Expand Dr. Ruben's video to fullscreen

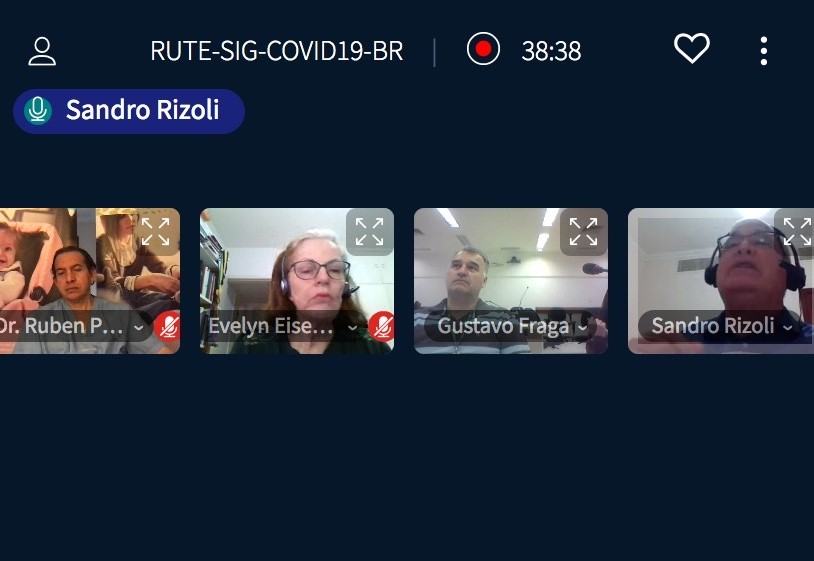[155, 231]
